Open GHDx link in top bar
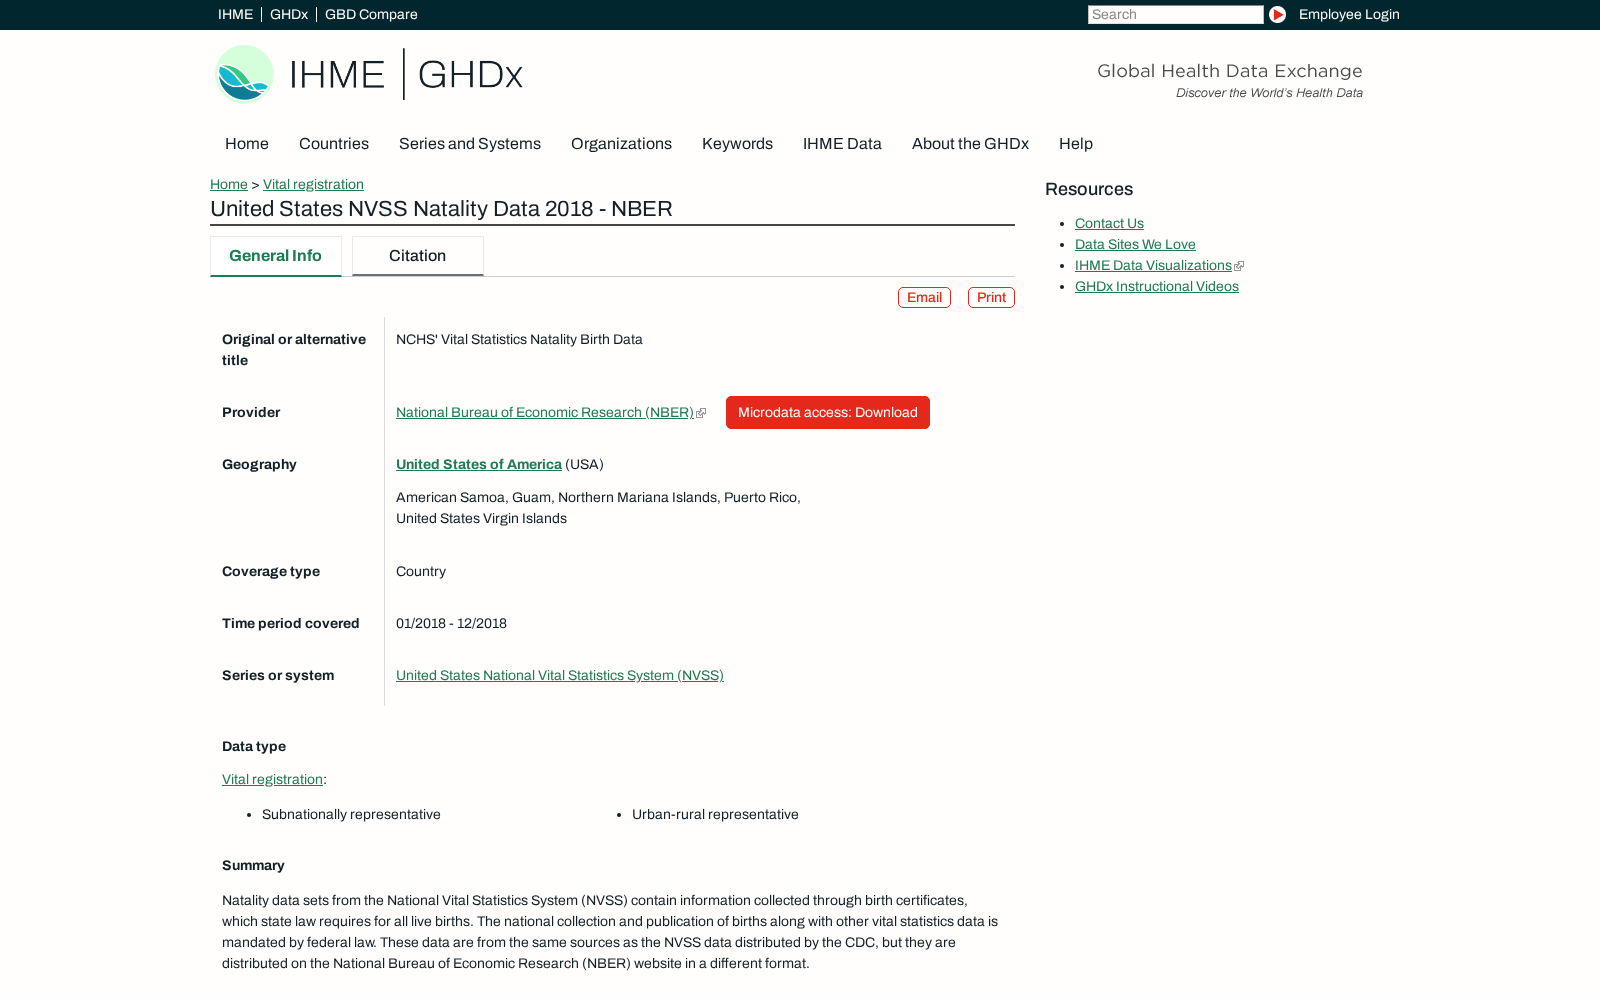 tap(289, 14)
